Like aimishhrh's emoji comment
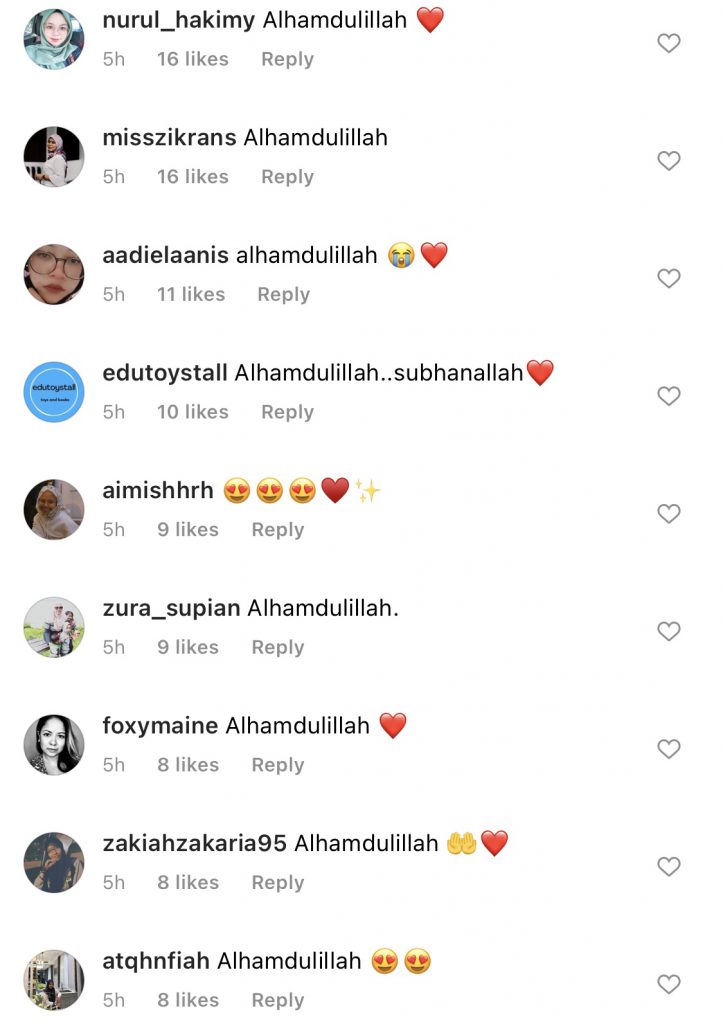Viewport: 723px width, 1024px height. [x=669, y=513]
